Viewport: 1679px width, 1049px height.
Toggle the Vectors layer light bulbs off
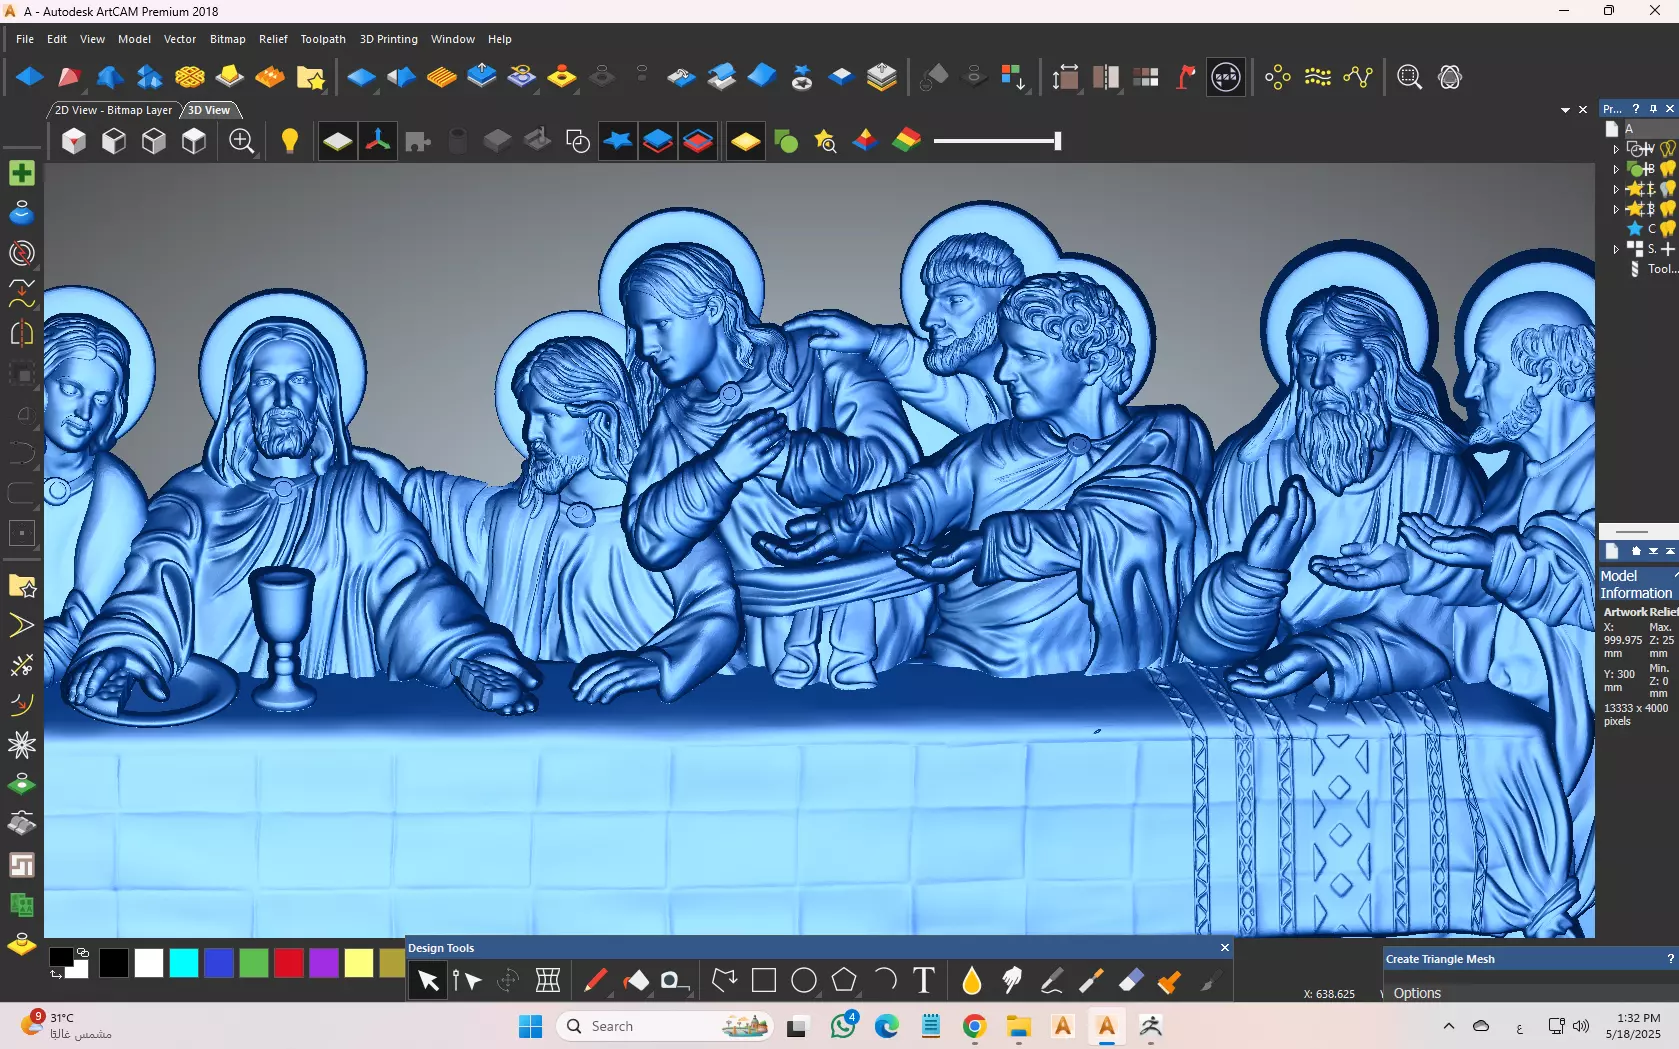1668,149
